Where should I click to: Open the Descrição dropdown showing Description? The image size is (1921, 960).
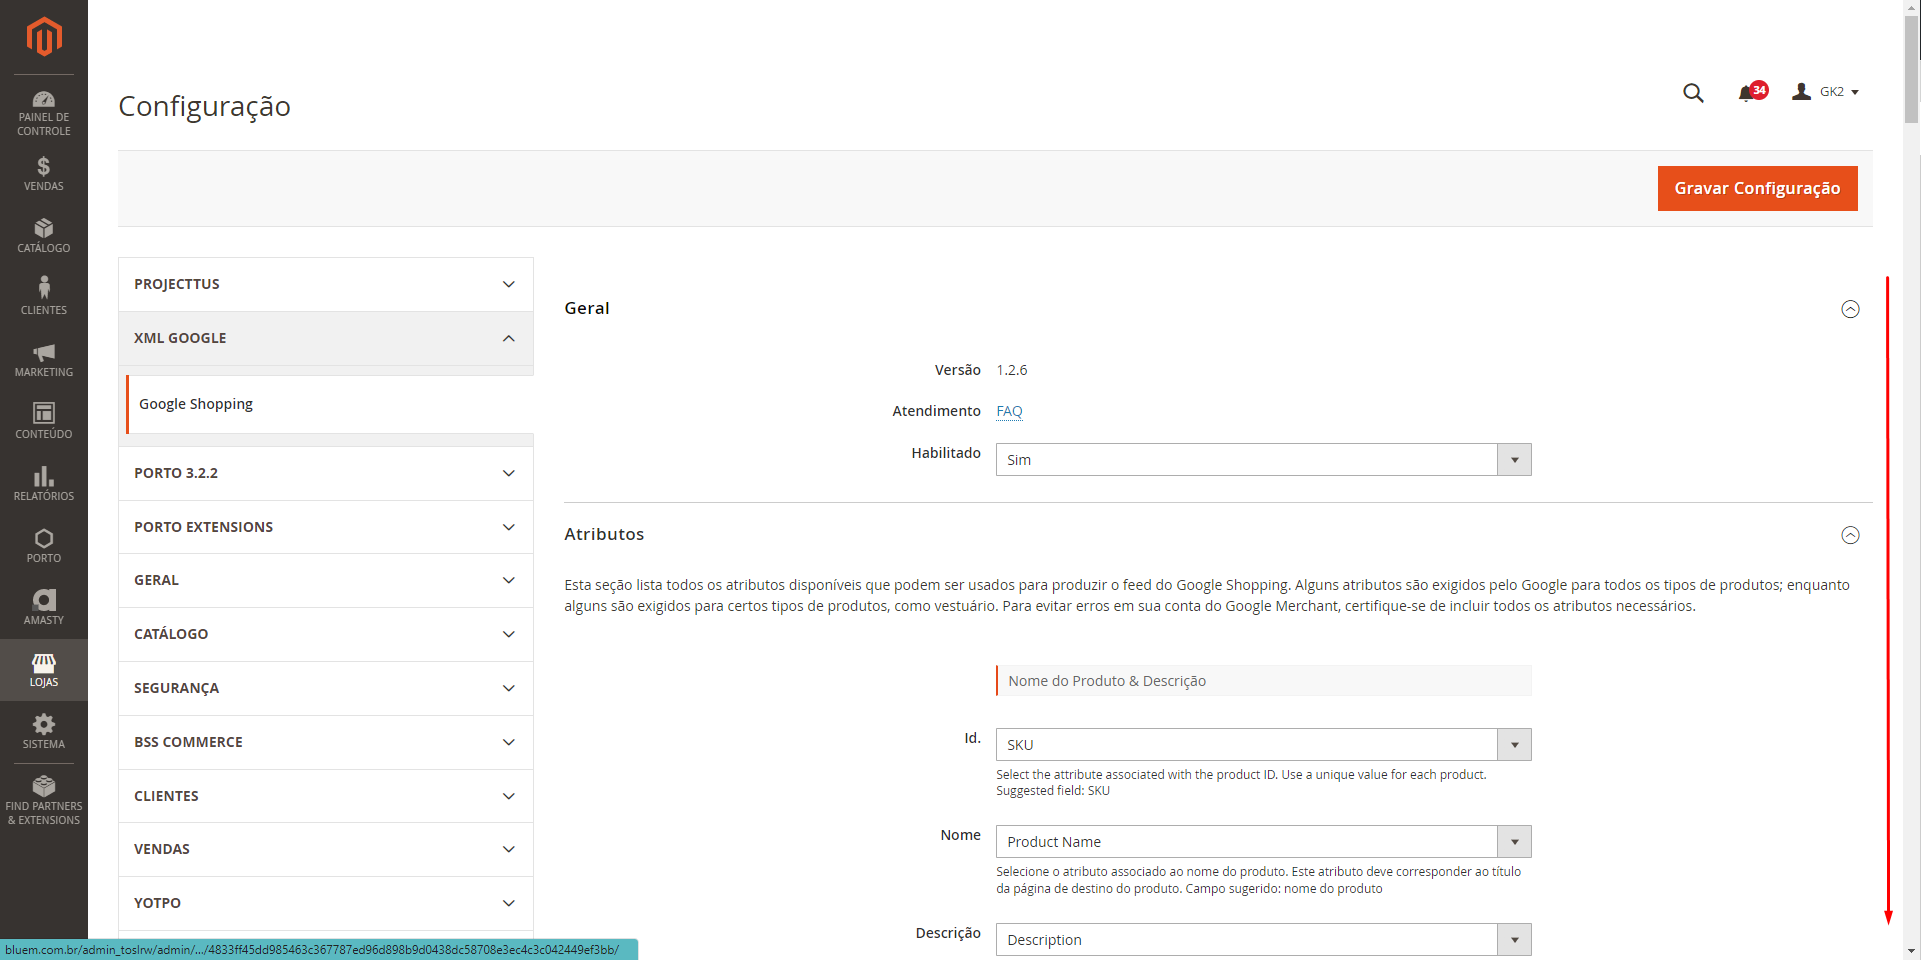pyautogui.click(x=1263, y=940)
